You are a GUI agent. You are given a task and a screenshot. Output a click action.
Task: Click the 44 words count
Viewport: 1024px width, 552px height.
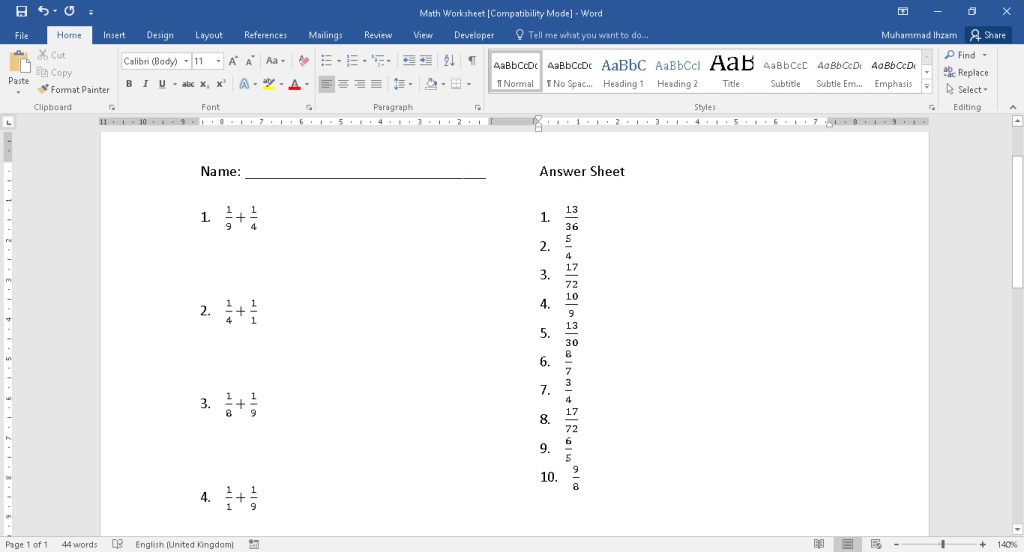pyautogui.click(x=79, y=544)
